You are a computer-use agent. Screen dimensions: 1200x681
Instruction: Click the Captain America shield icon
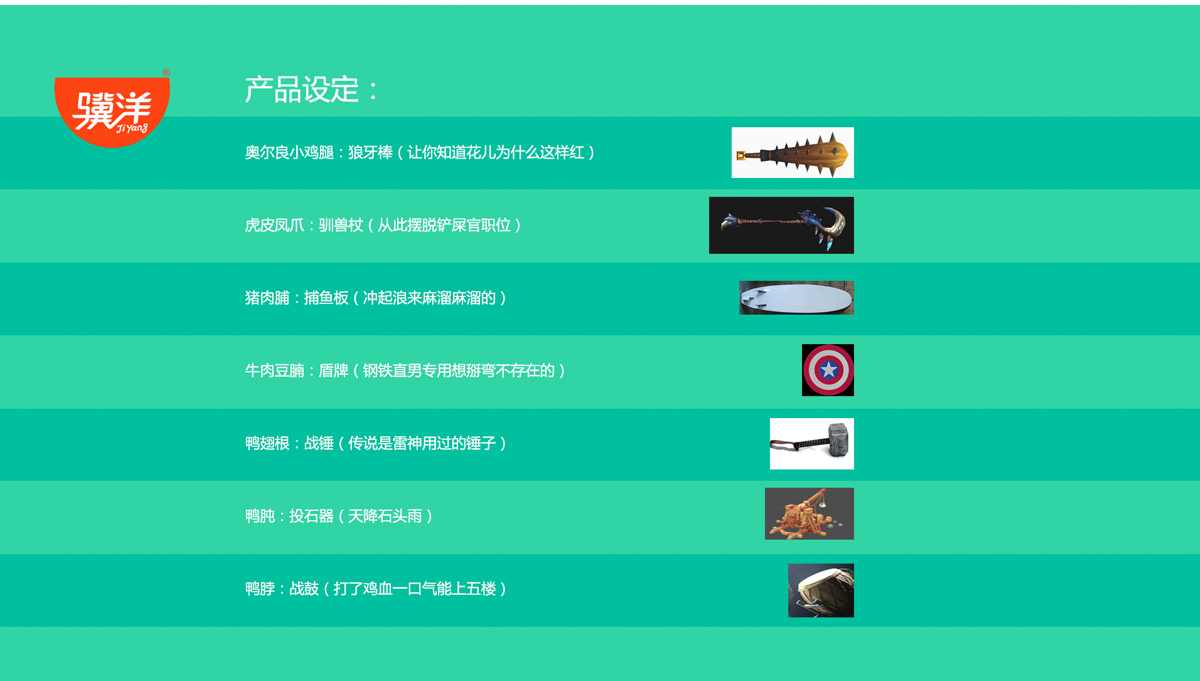828,370
